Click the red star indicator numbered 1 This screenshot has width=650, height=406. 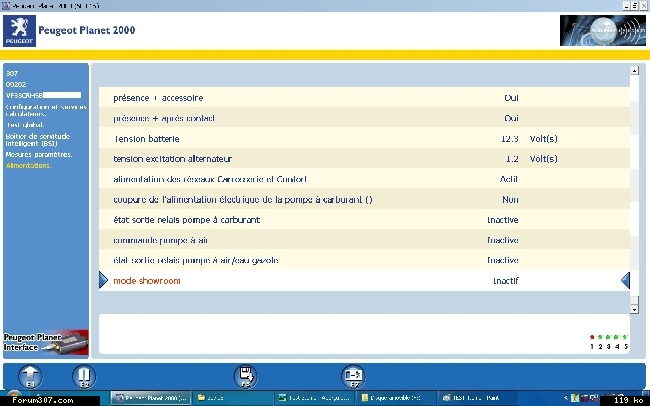pyautogui.click(x=592, y=337)
